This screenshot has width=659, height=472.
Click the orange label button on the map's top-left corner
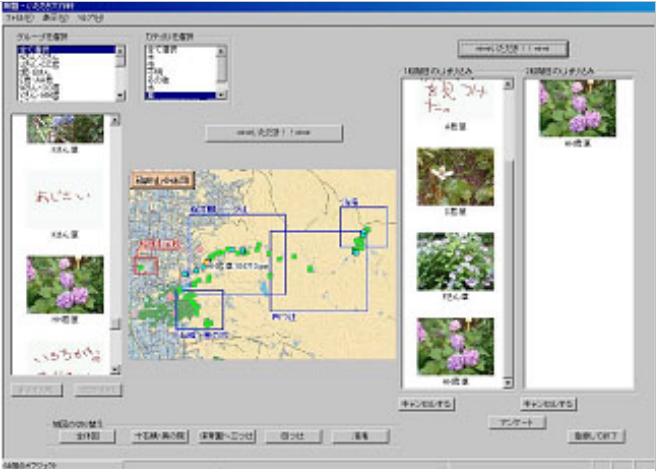(x=162, y=180)
